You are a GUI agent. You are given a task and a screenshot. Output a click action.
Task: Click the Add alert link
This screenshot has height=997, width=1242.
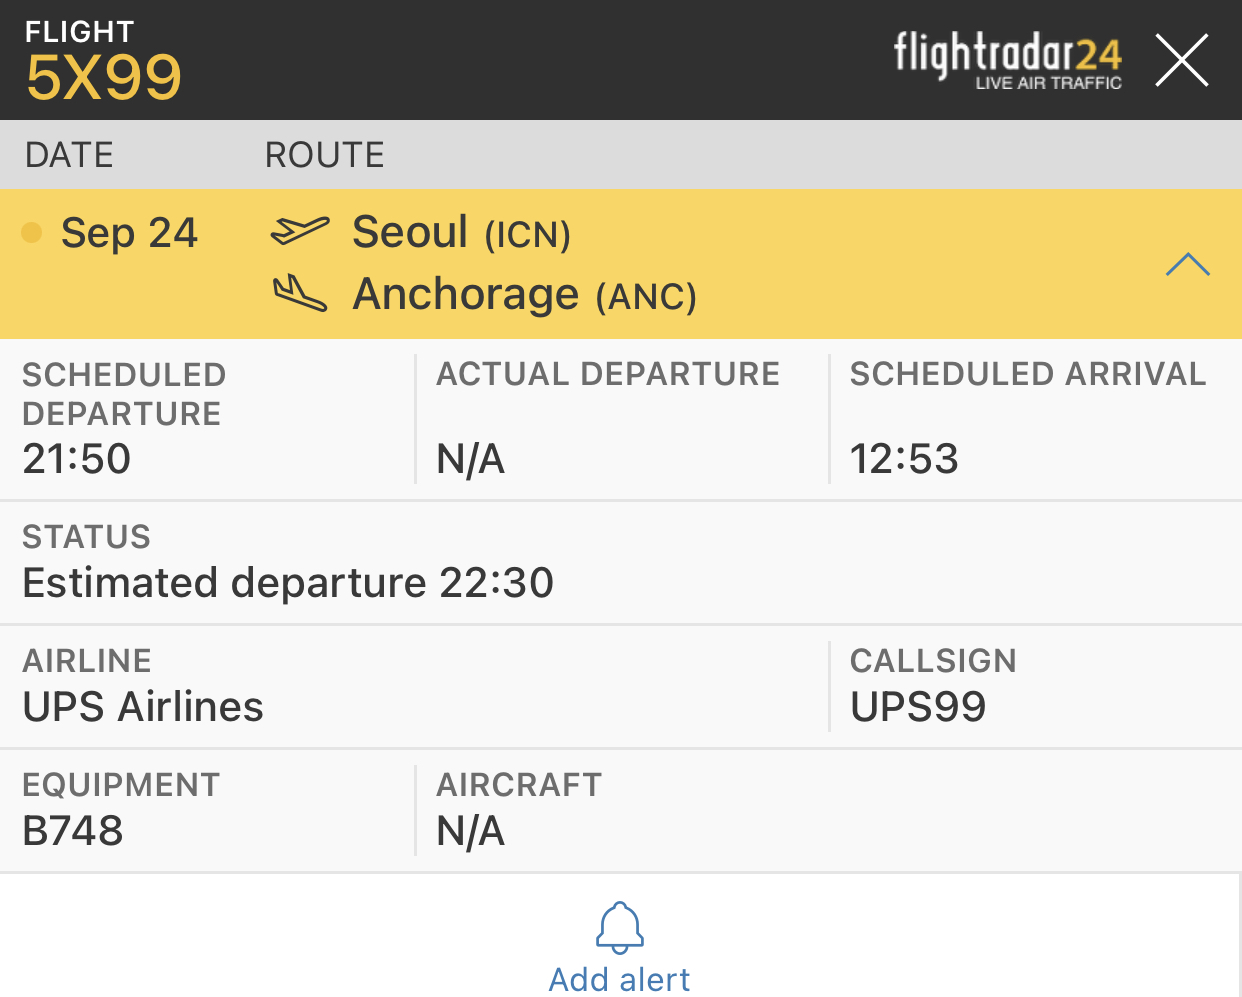(x=620, y=979)
